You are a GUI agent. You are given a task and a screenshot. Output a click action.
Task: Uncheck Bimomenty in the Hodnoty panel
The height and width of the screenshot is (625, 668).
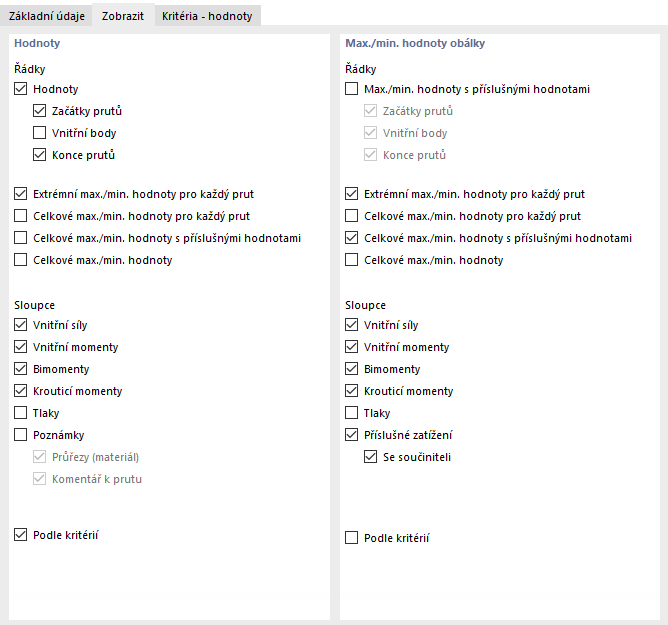[22, 369]
